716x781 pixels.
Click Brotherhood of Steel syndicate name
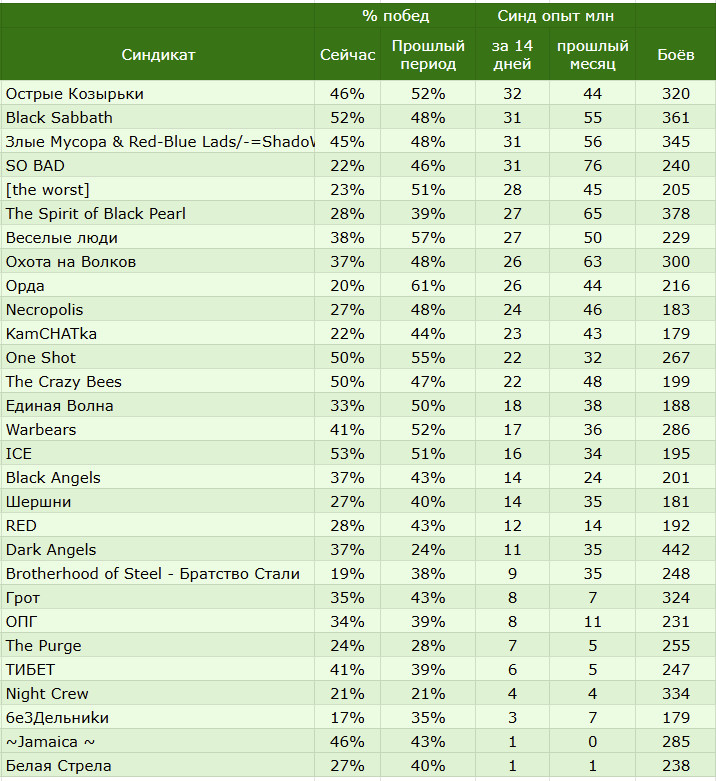(x=153, y=573)
